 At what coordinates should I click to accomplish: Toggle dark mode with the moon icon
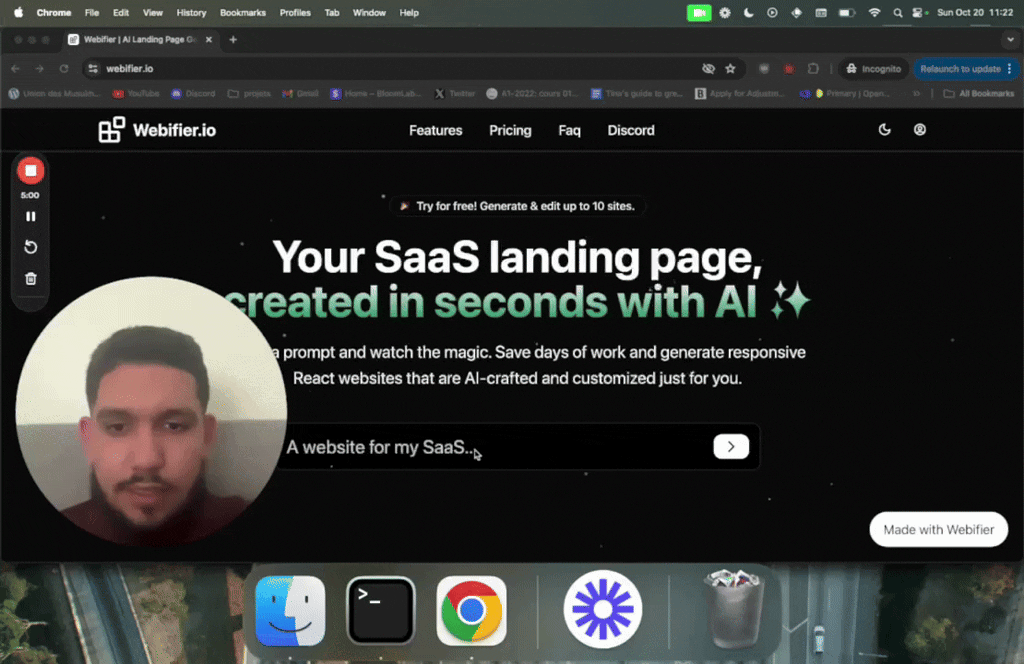coord(884,130)
